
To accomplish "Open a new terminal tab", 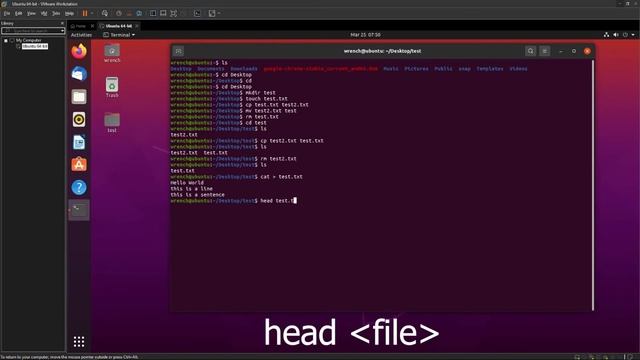I will pyautogui.click(x=178, y=51).
